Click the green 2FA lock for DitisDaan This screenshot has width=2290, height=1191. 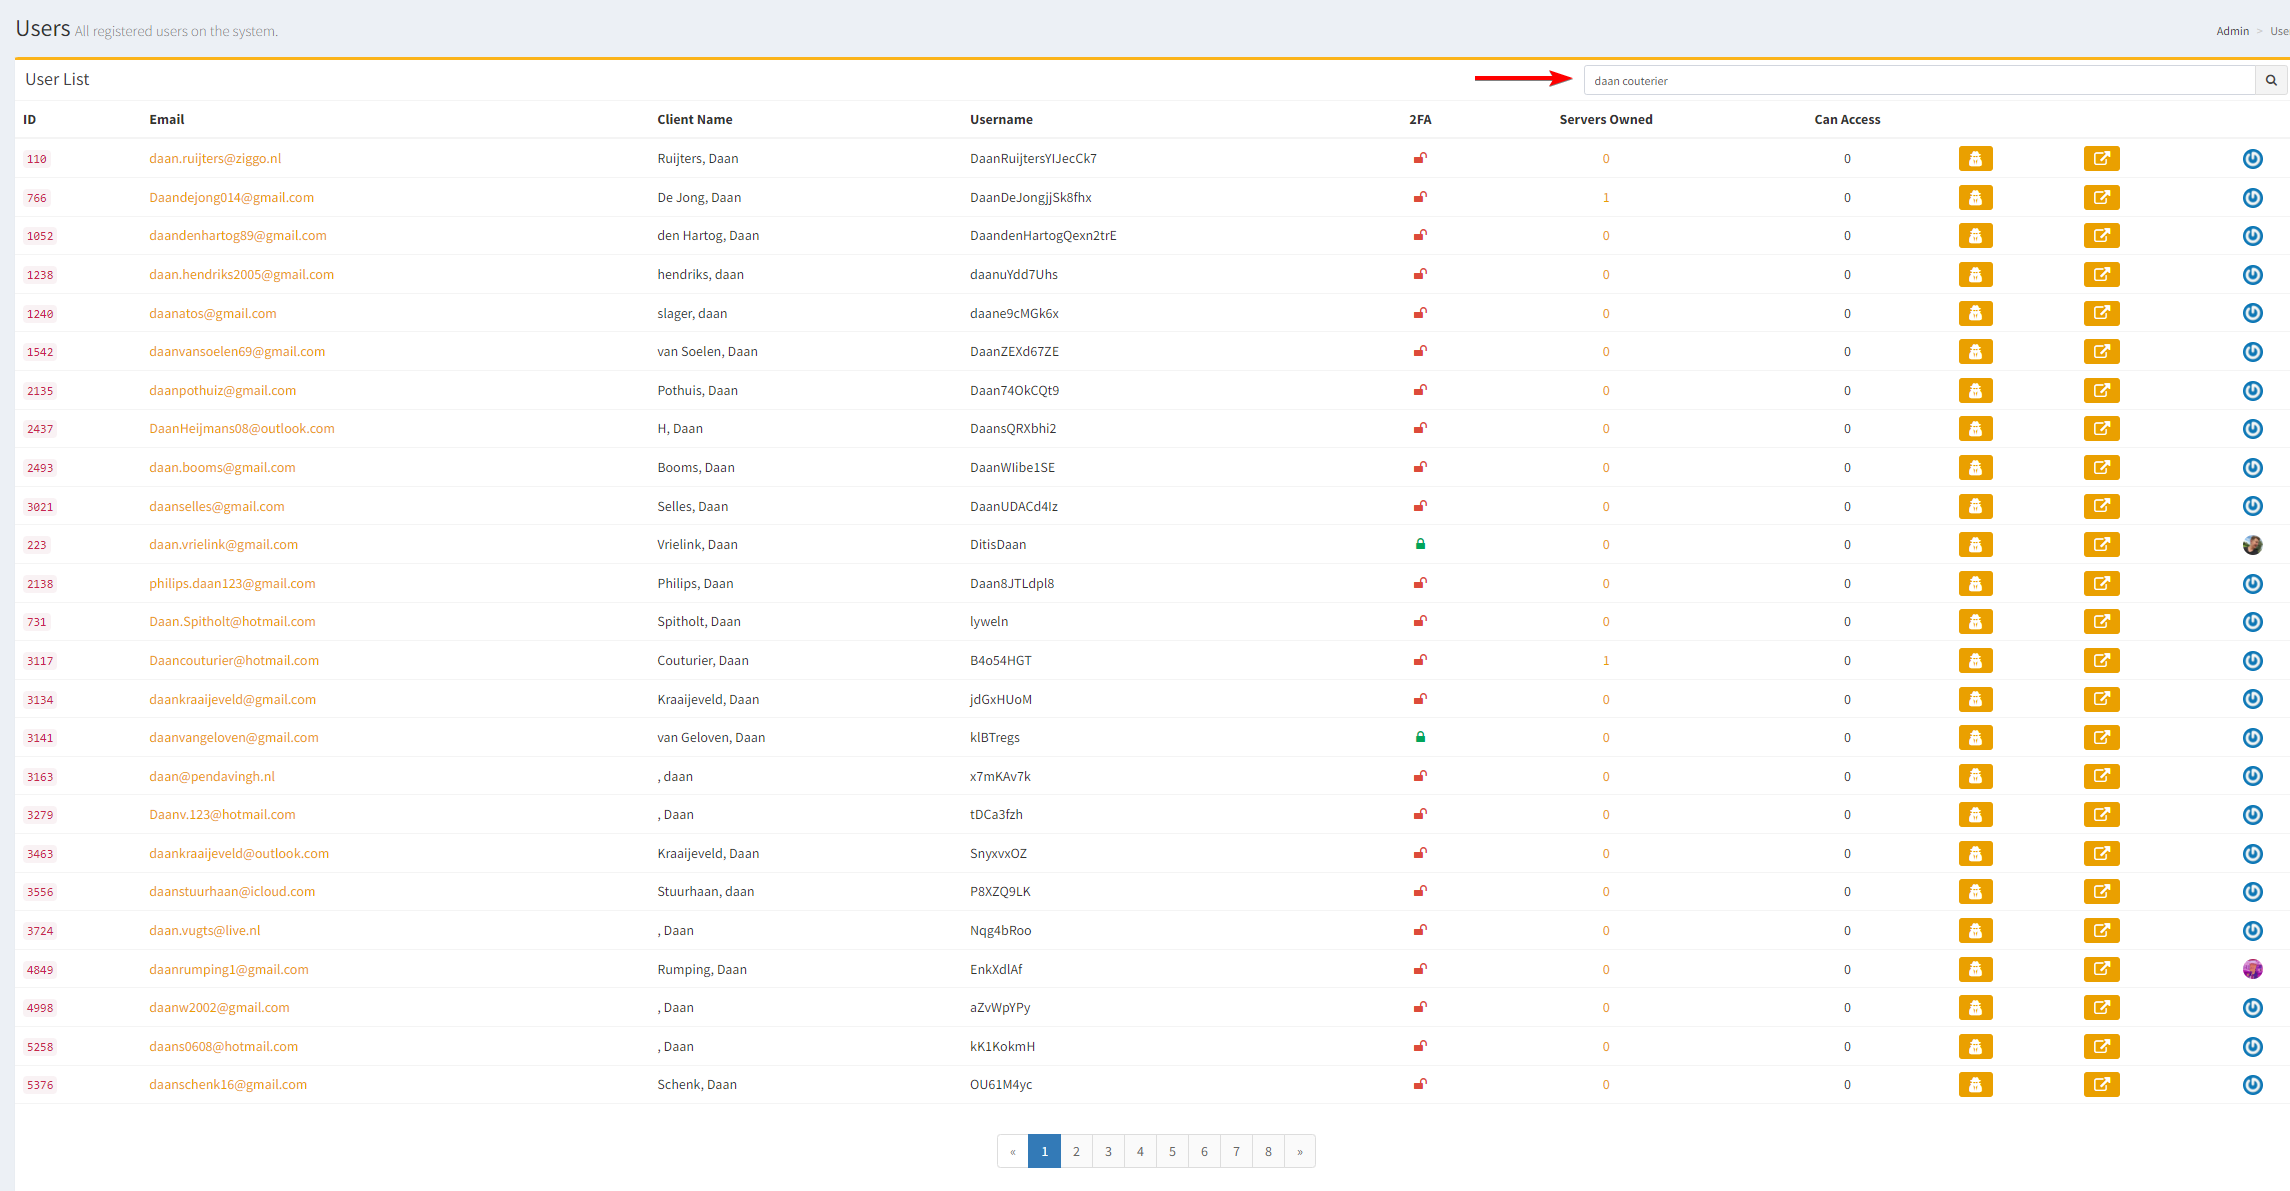(x=1420, y=544)
